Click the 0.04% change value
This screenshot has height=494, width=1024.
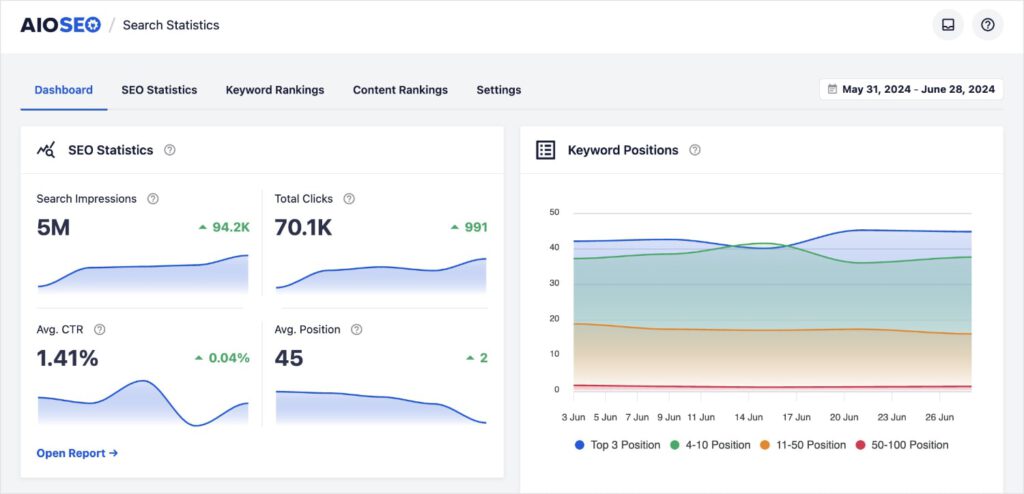(x=229, y=358)
